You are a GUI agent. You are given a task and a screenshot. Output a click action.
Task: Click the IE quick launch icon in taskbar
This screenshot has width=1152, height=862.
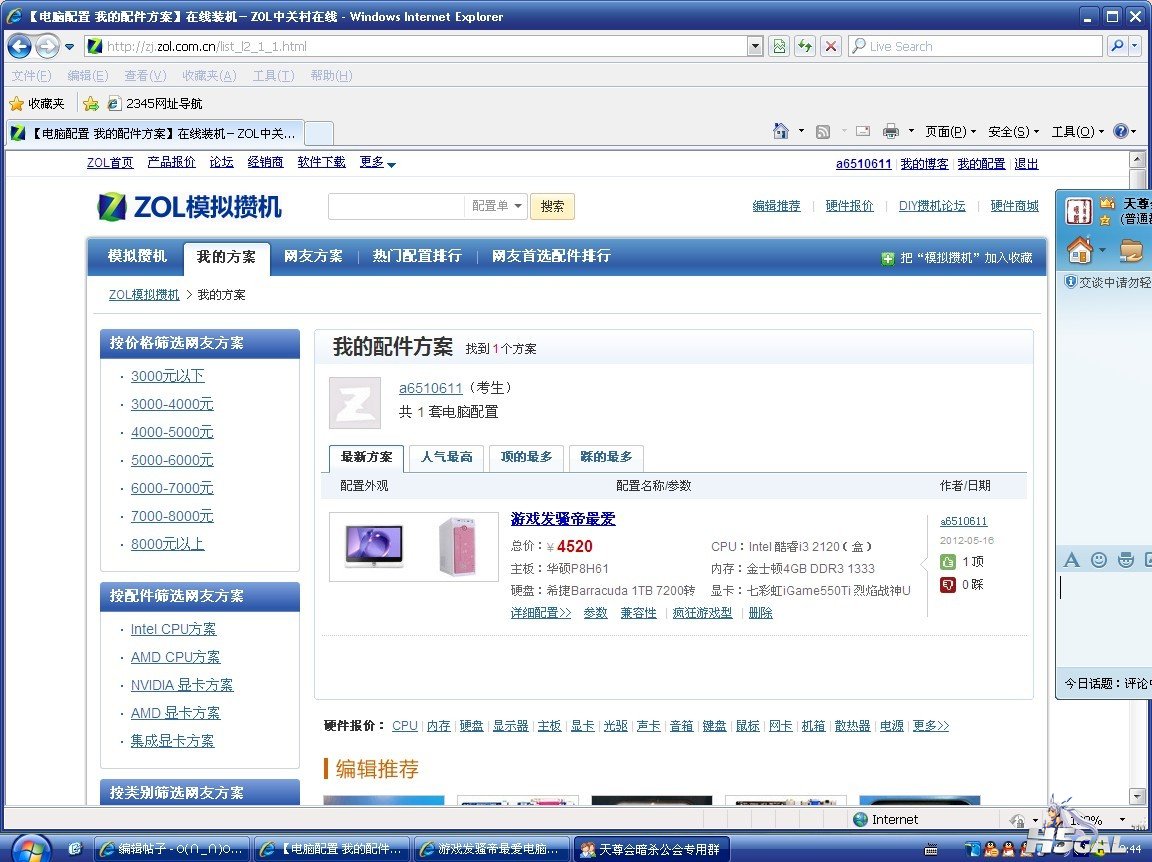point(74,849)
